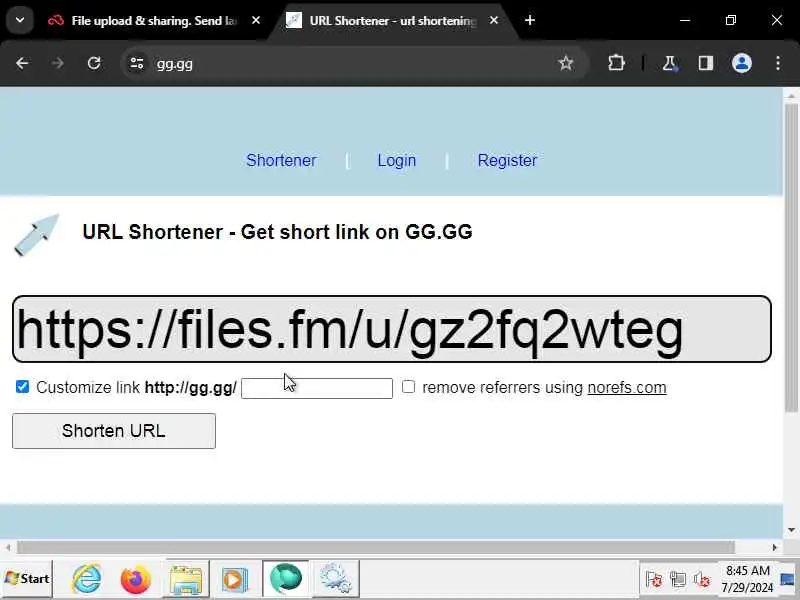The width and height of the screenshot is (800, 600).
Task: Click the gg.gg address bar text
Action: click(x=174, y=64)
